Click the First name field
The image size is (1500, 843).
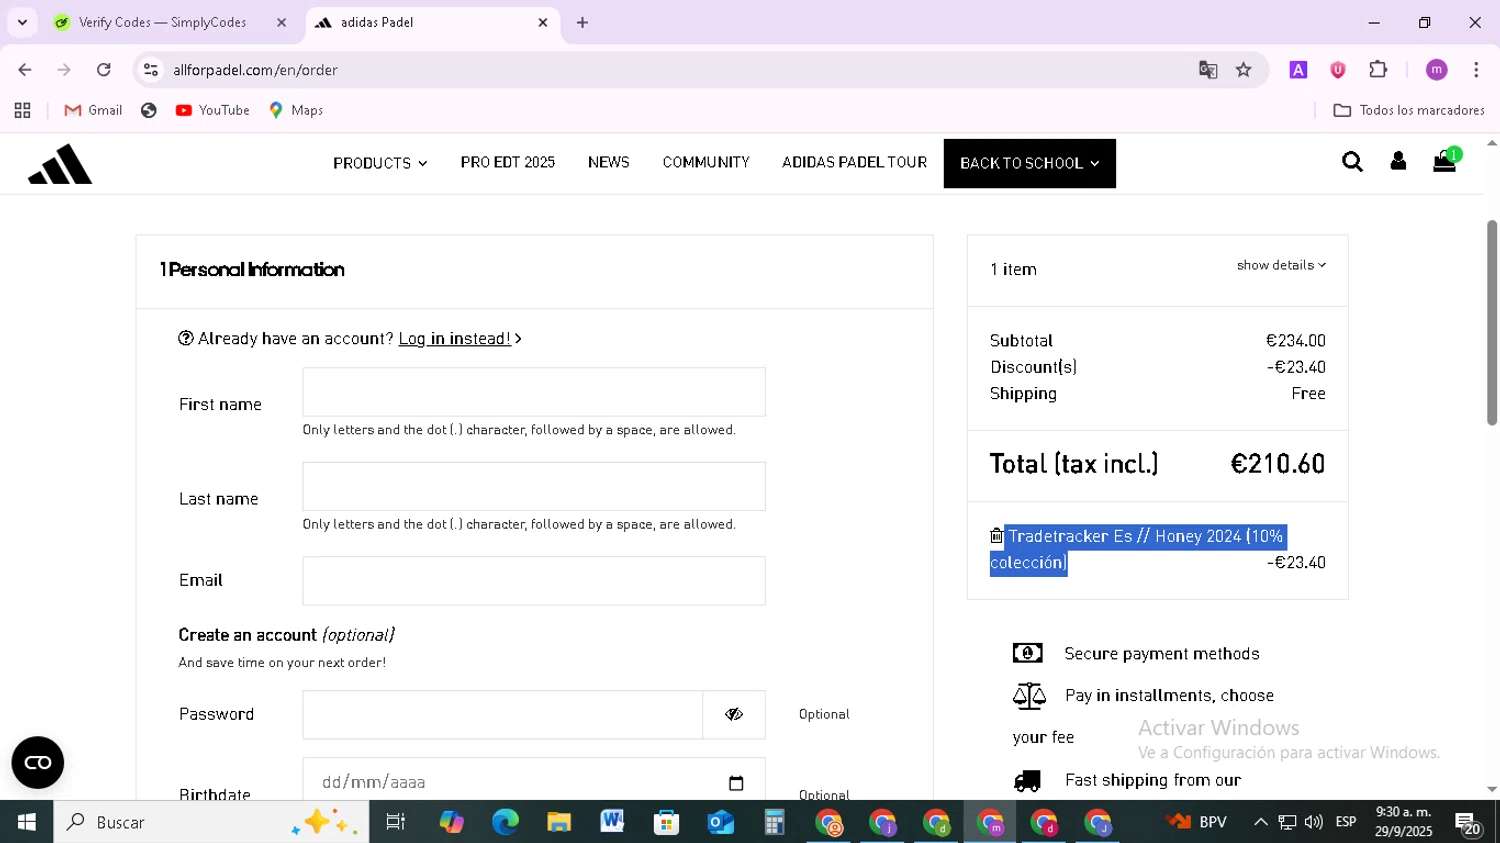click(x=534, y=392)
